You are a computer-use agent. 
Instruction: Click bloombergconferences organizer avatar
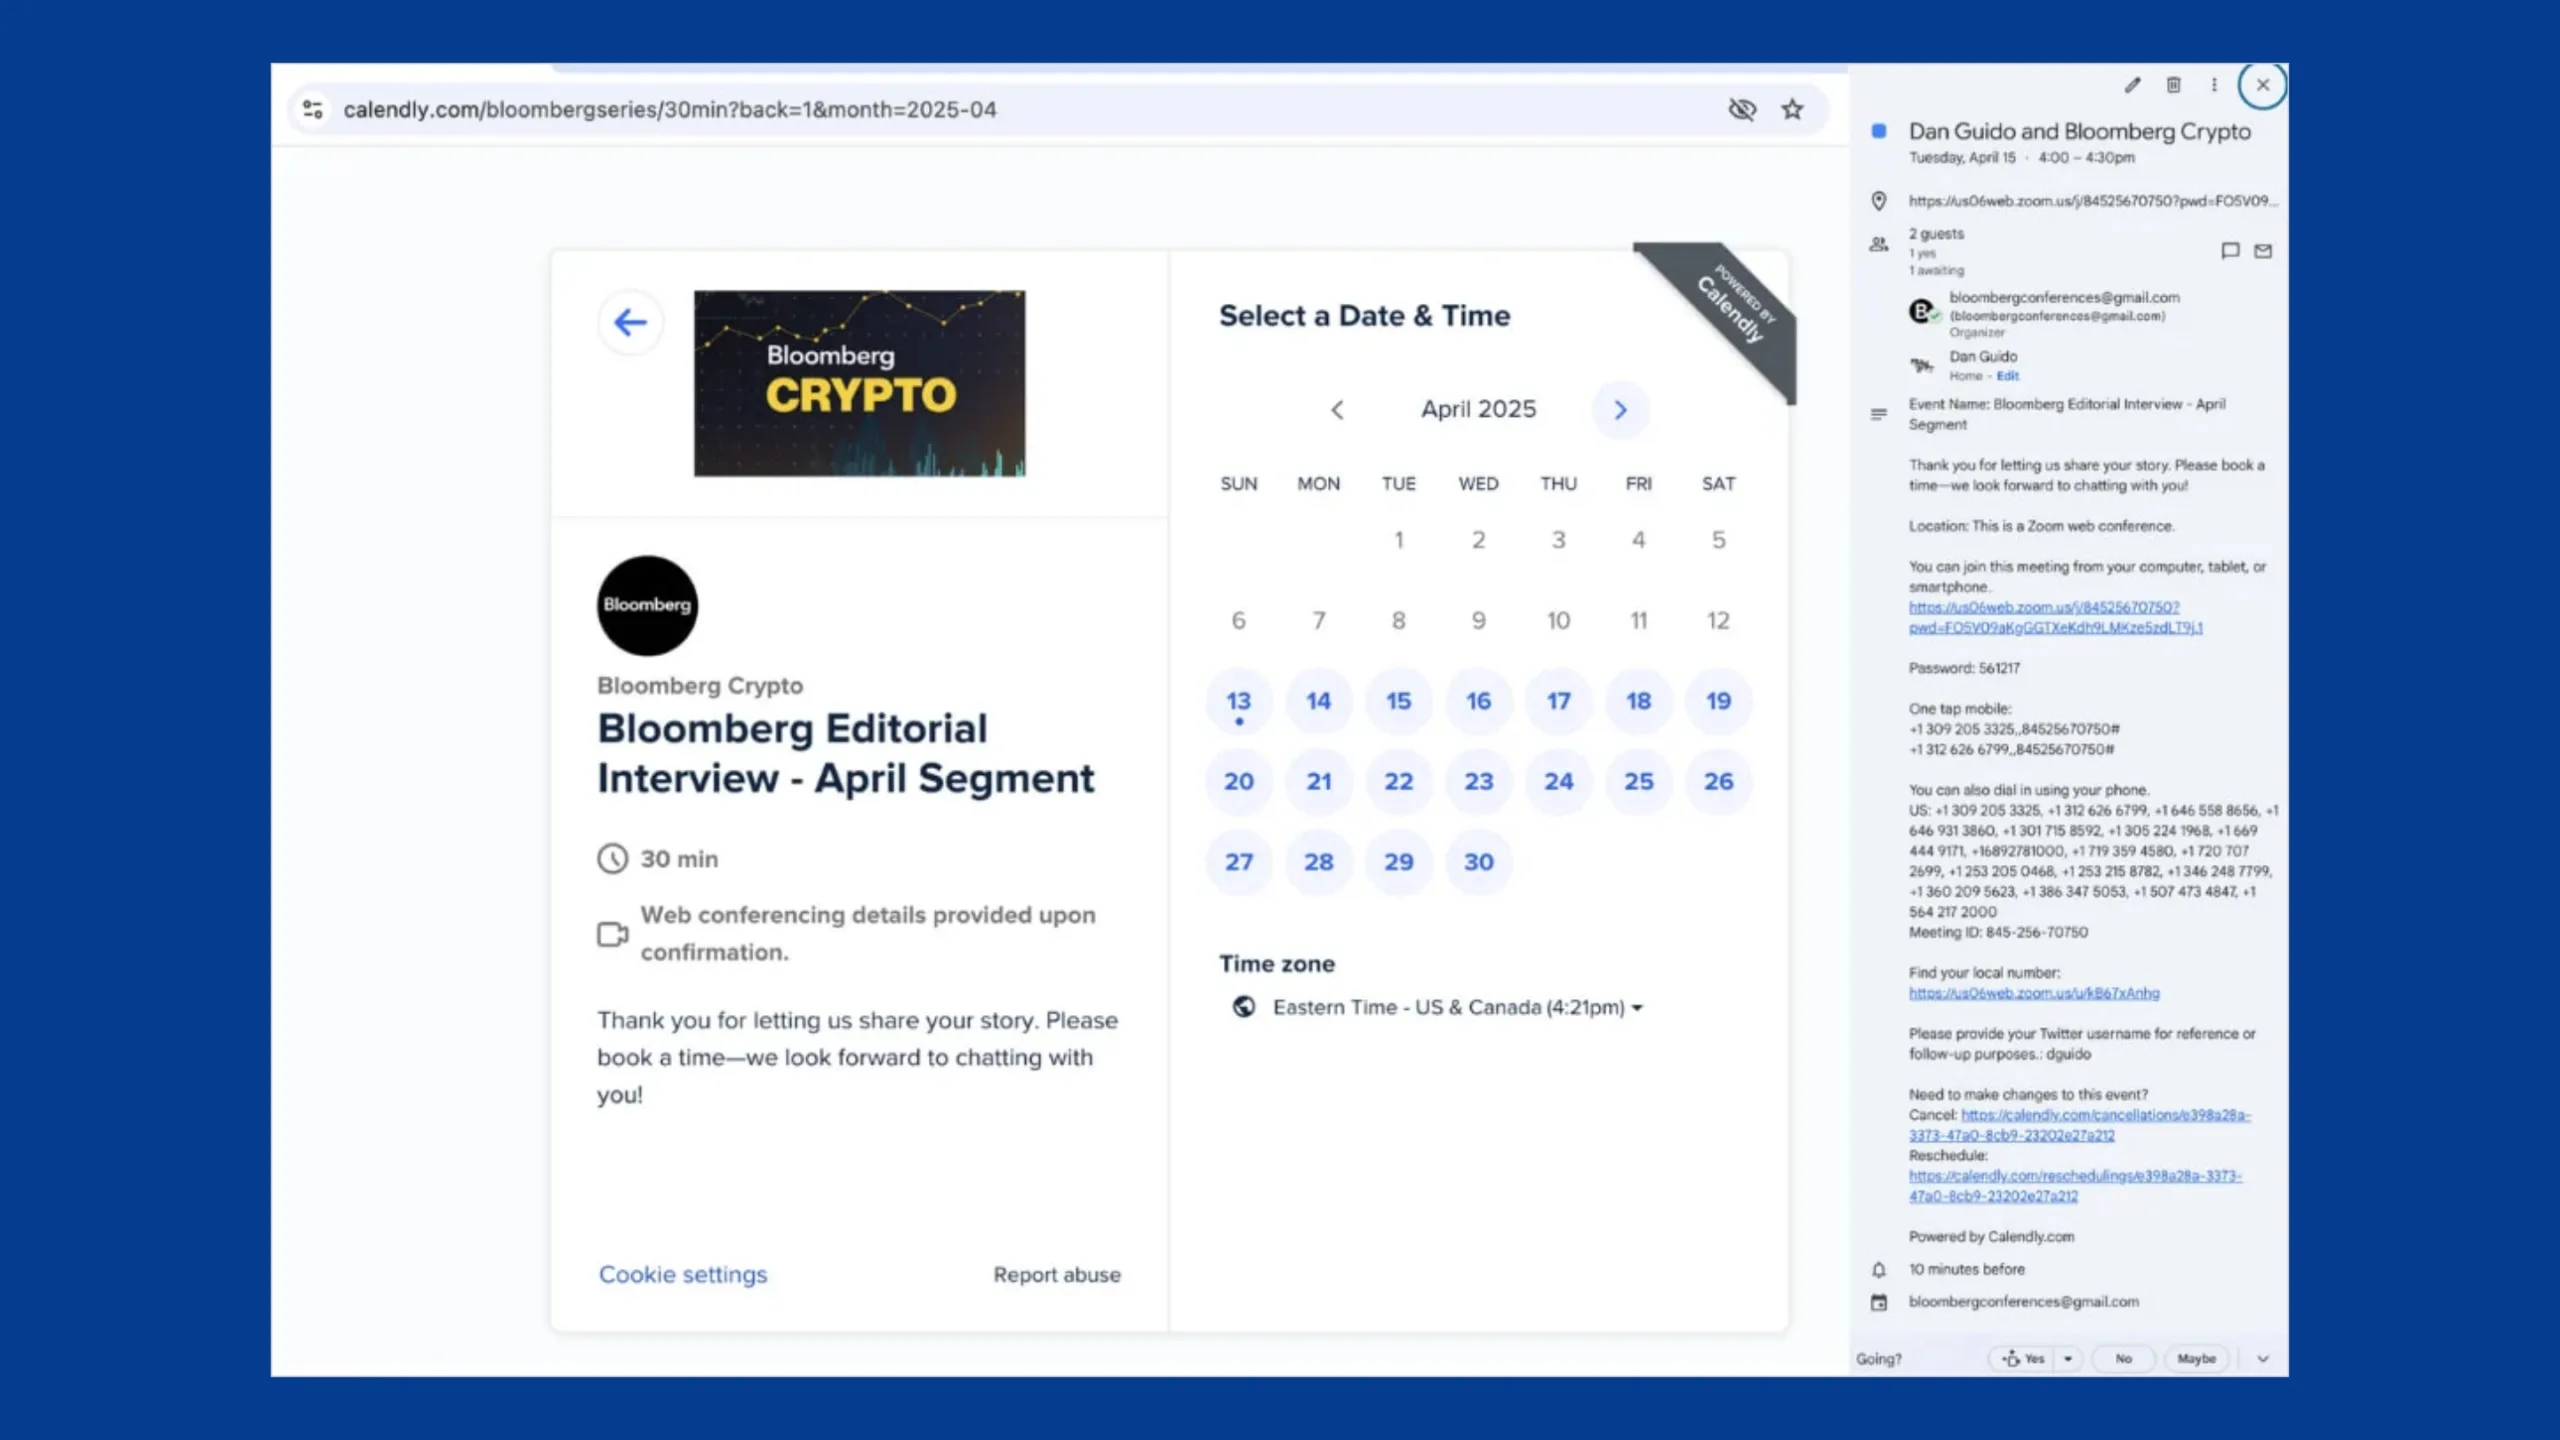coord(1922,312)
